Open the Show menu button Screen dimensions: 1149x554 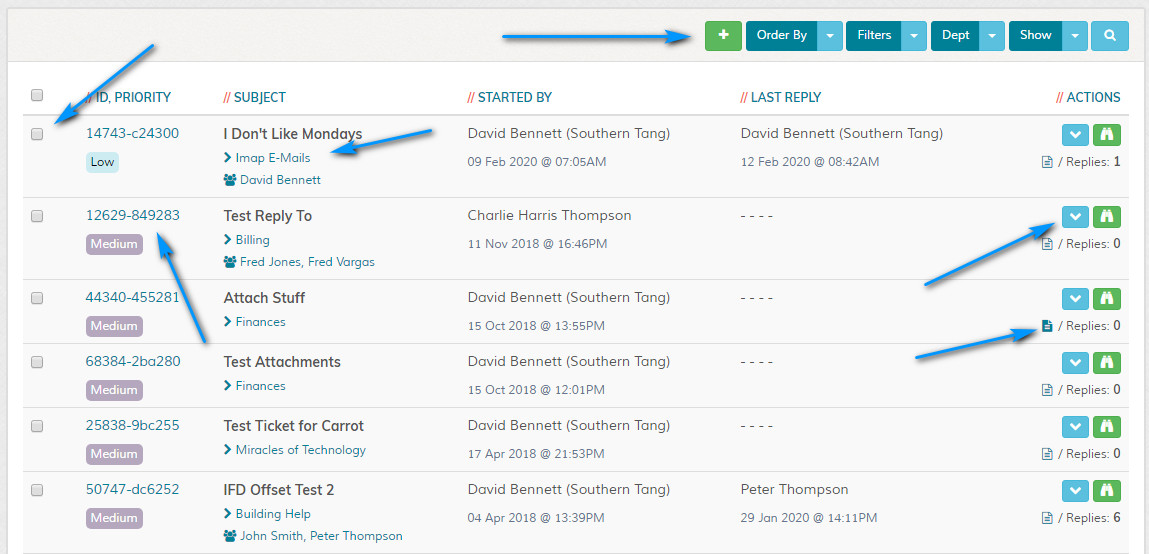coord(1035,35)
